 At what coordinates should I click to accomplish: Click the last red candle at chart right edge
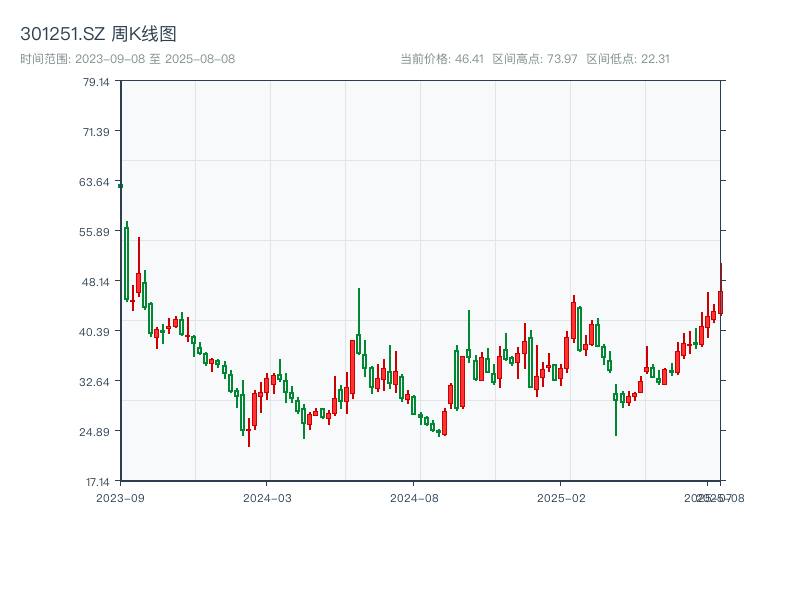click(x=720, y=302)
